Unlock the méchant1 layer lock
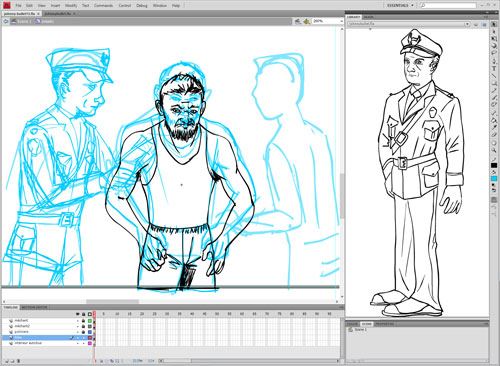Image resolution: width=500 pixels, height=366 pixels. click(x=83, y=321)
